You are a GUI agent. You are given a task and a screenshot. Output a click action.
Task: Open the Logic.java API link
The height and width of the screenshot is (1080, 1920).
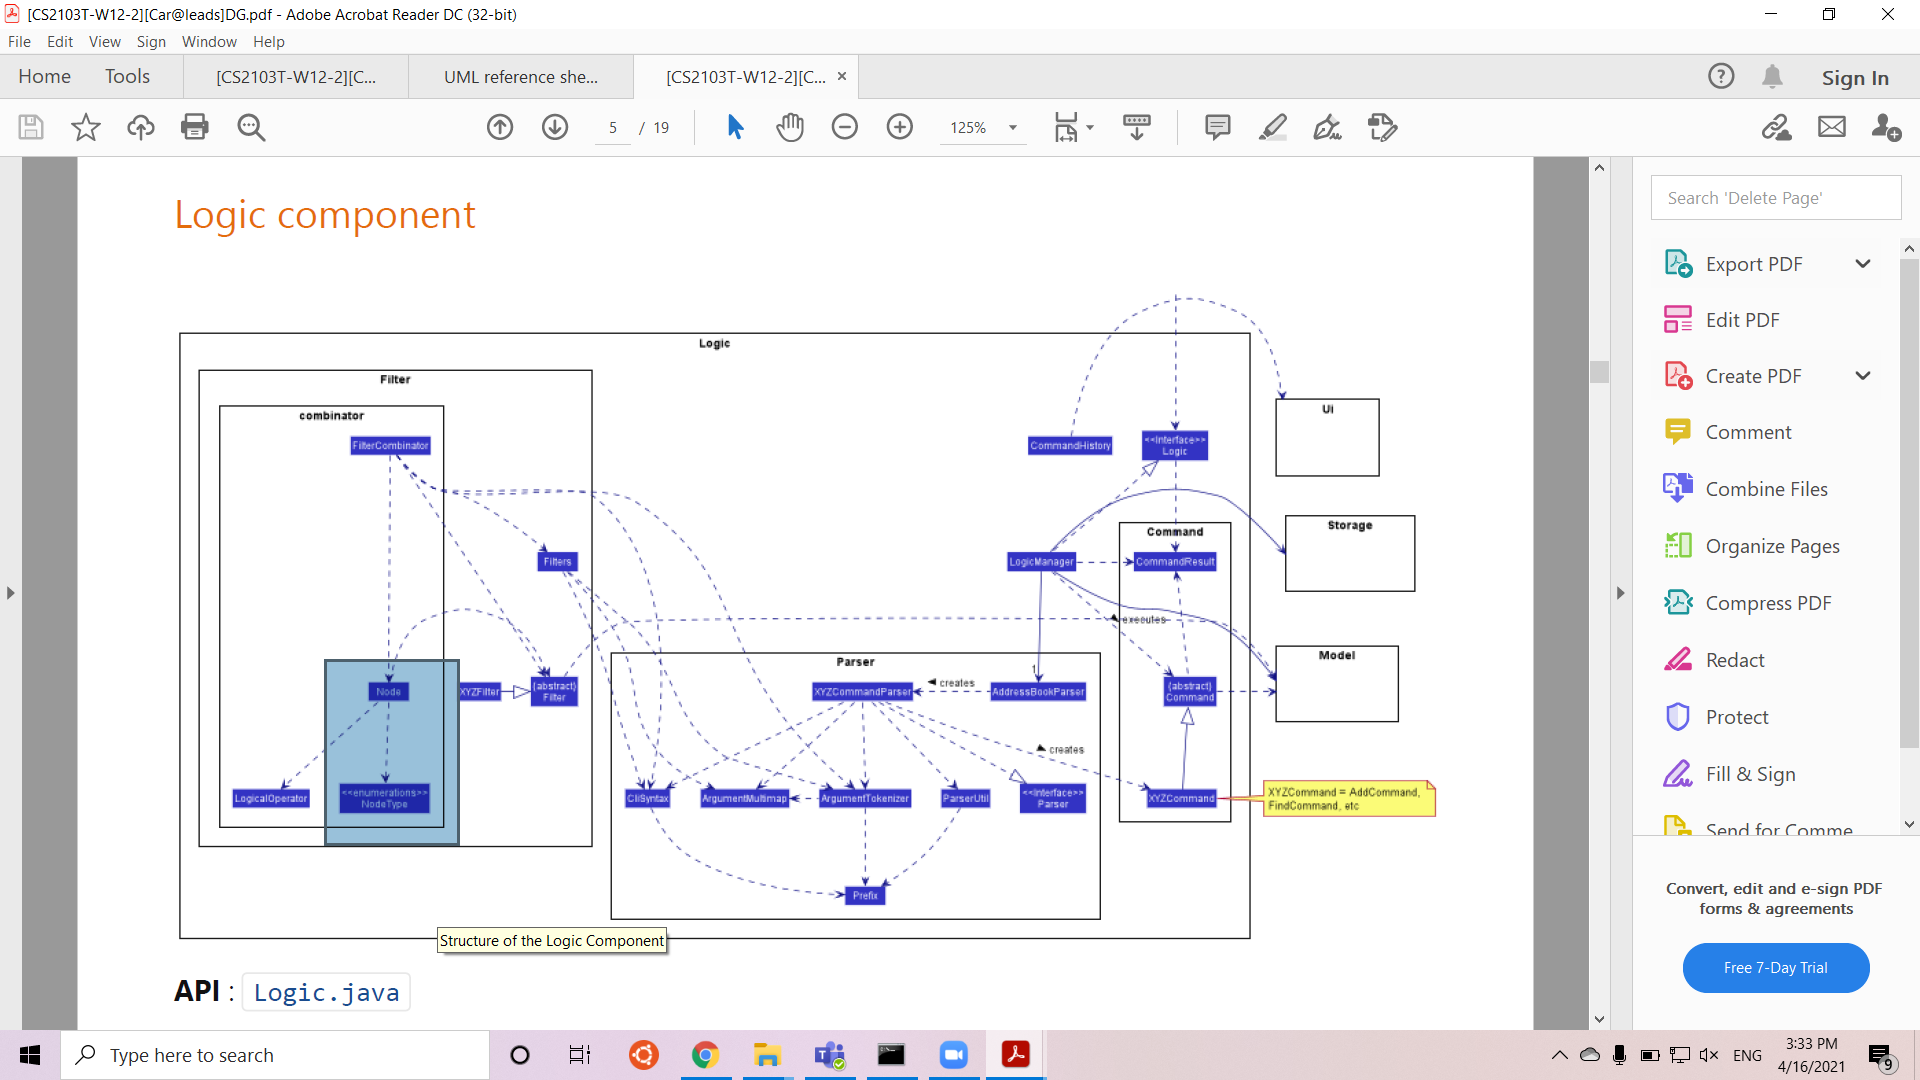[326, 992]
